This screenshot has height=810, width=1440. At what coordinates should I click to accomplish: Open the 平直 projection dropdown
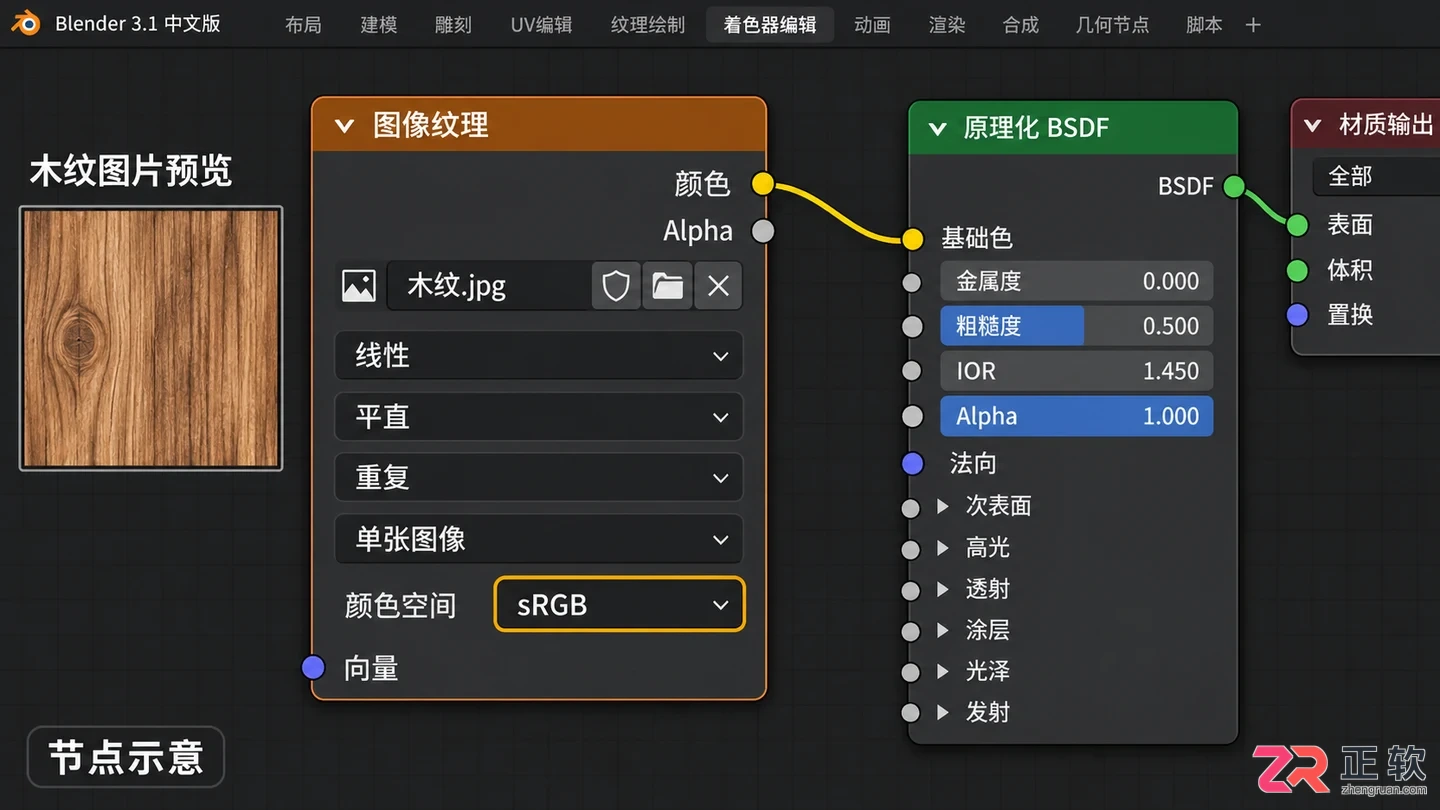click(x=539, y=417)
